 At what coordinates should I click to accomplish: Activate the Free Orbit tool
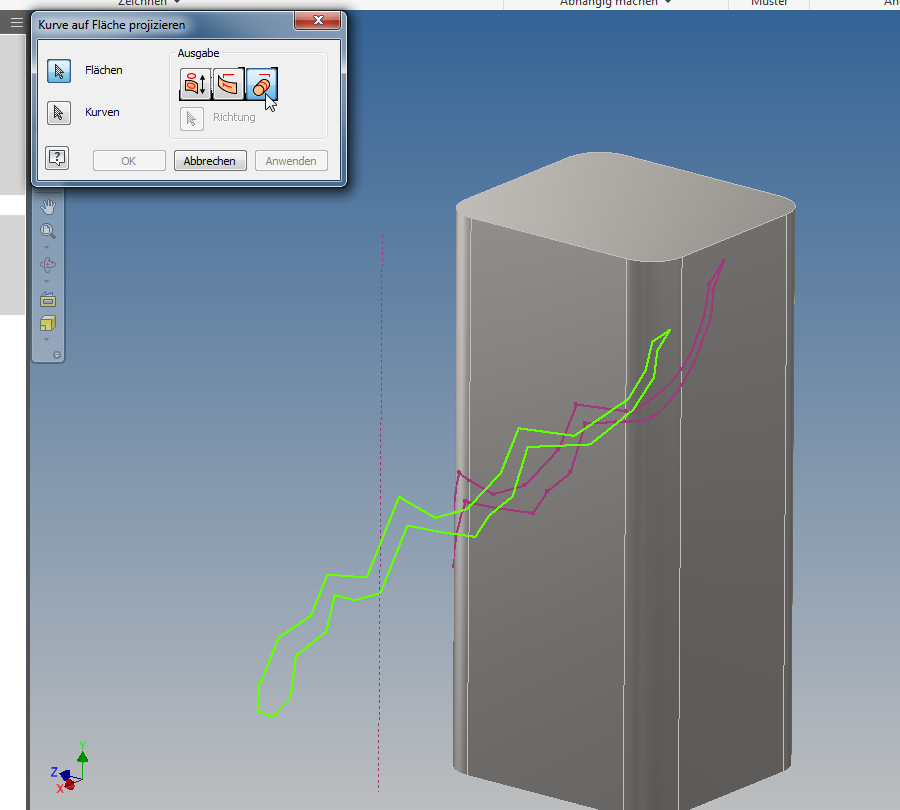[47, 265]
